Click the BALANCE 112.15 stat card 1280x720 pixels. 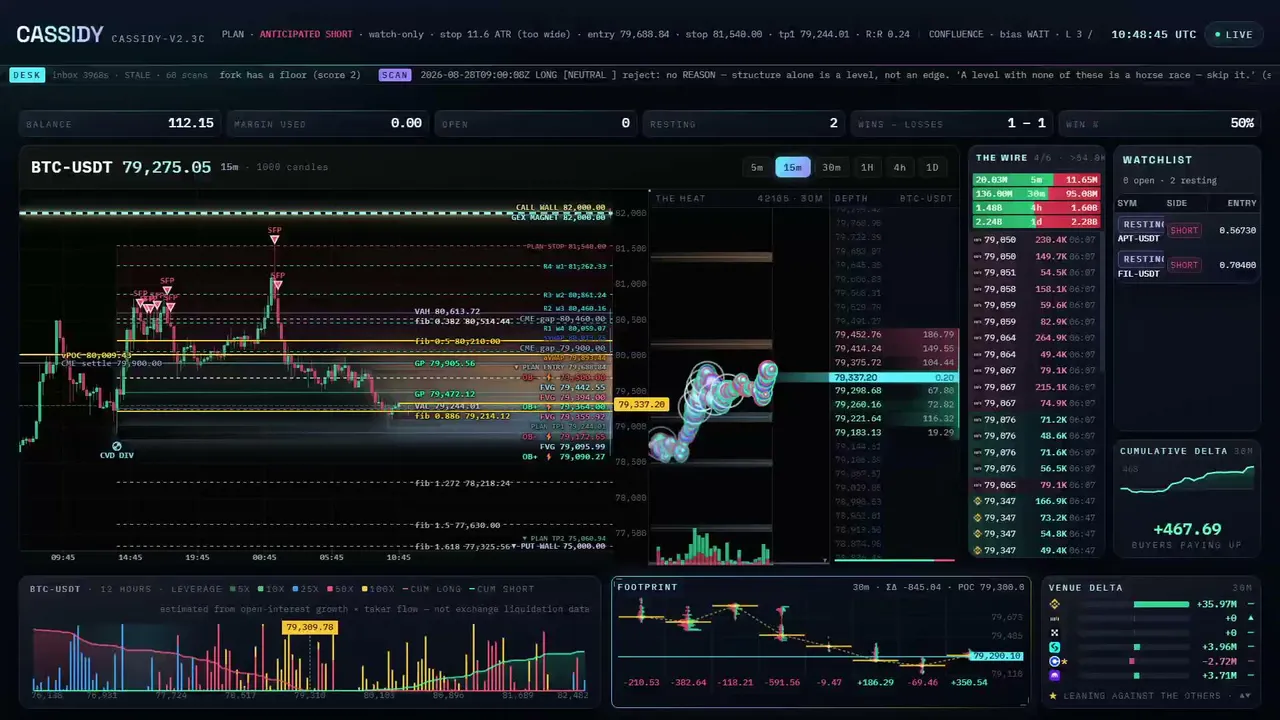tap(121, 123)
